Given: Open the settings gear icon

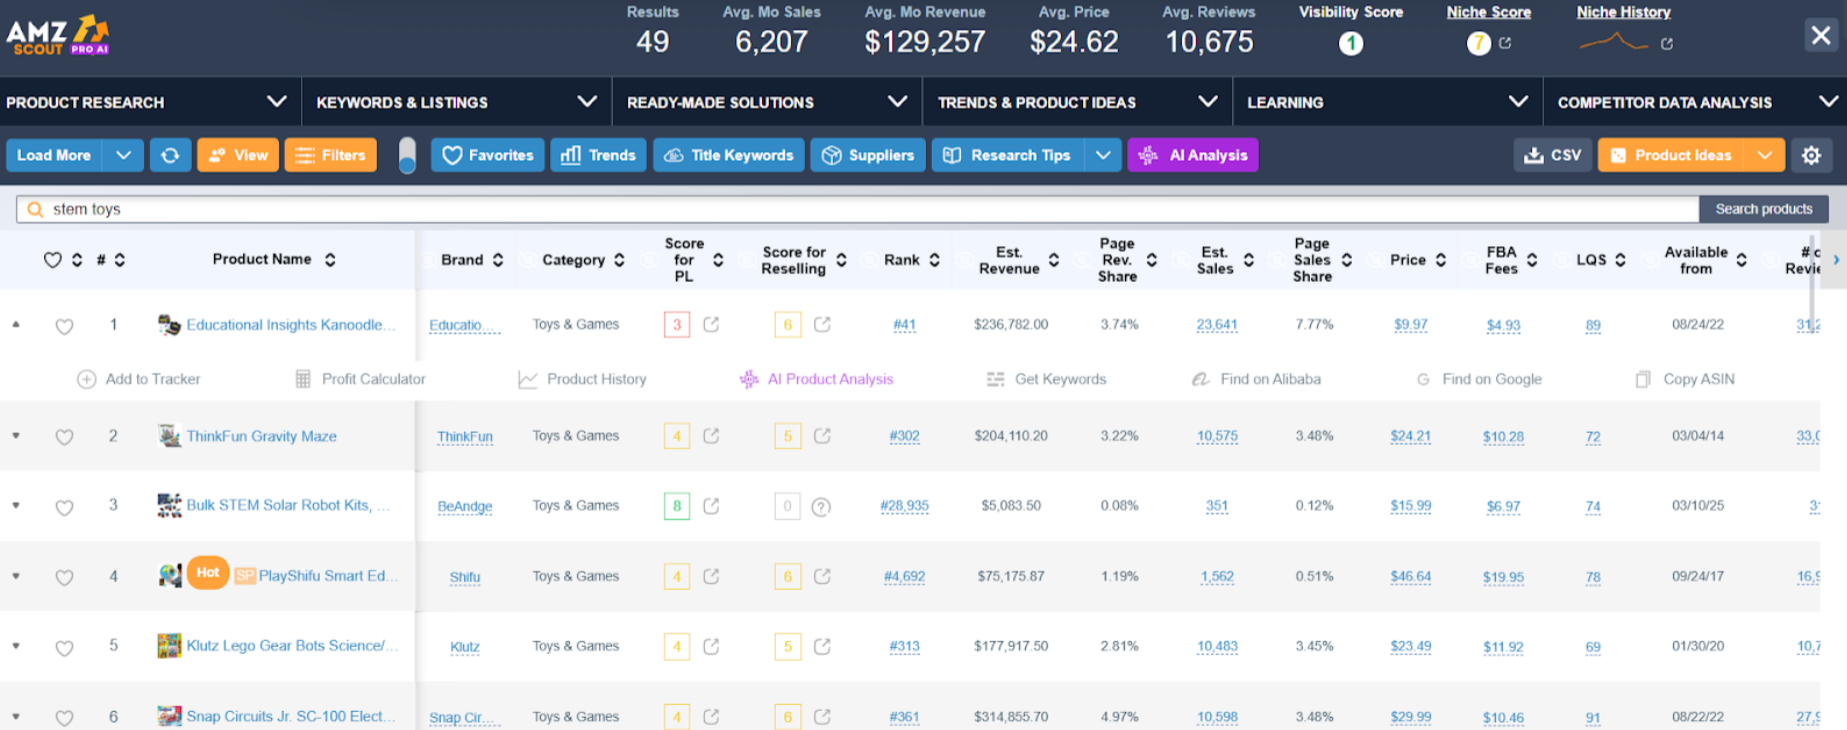Looking at the screenshot, I should point(1811,155).
